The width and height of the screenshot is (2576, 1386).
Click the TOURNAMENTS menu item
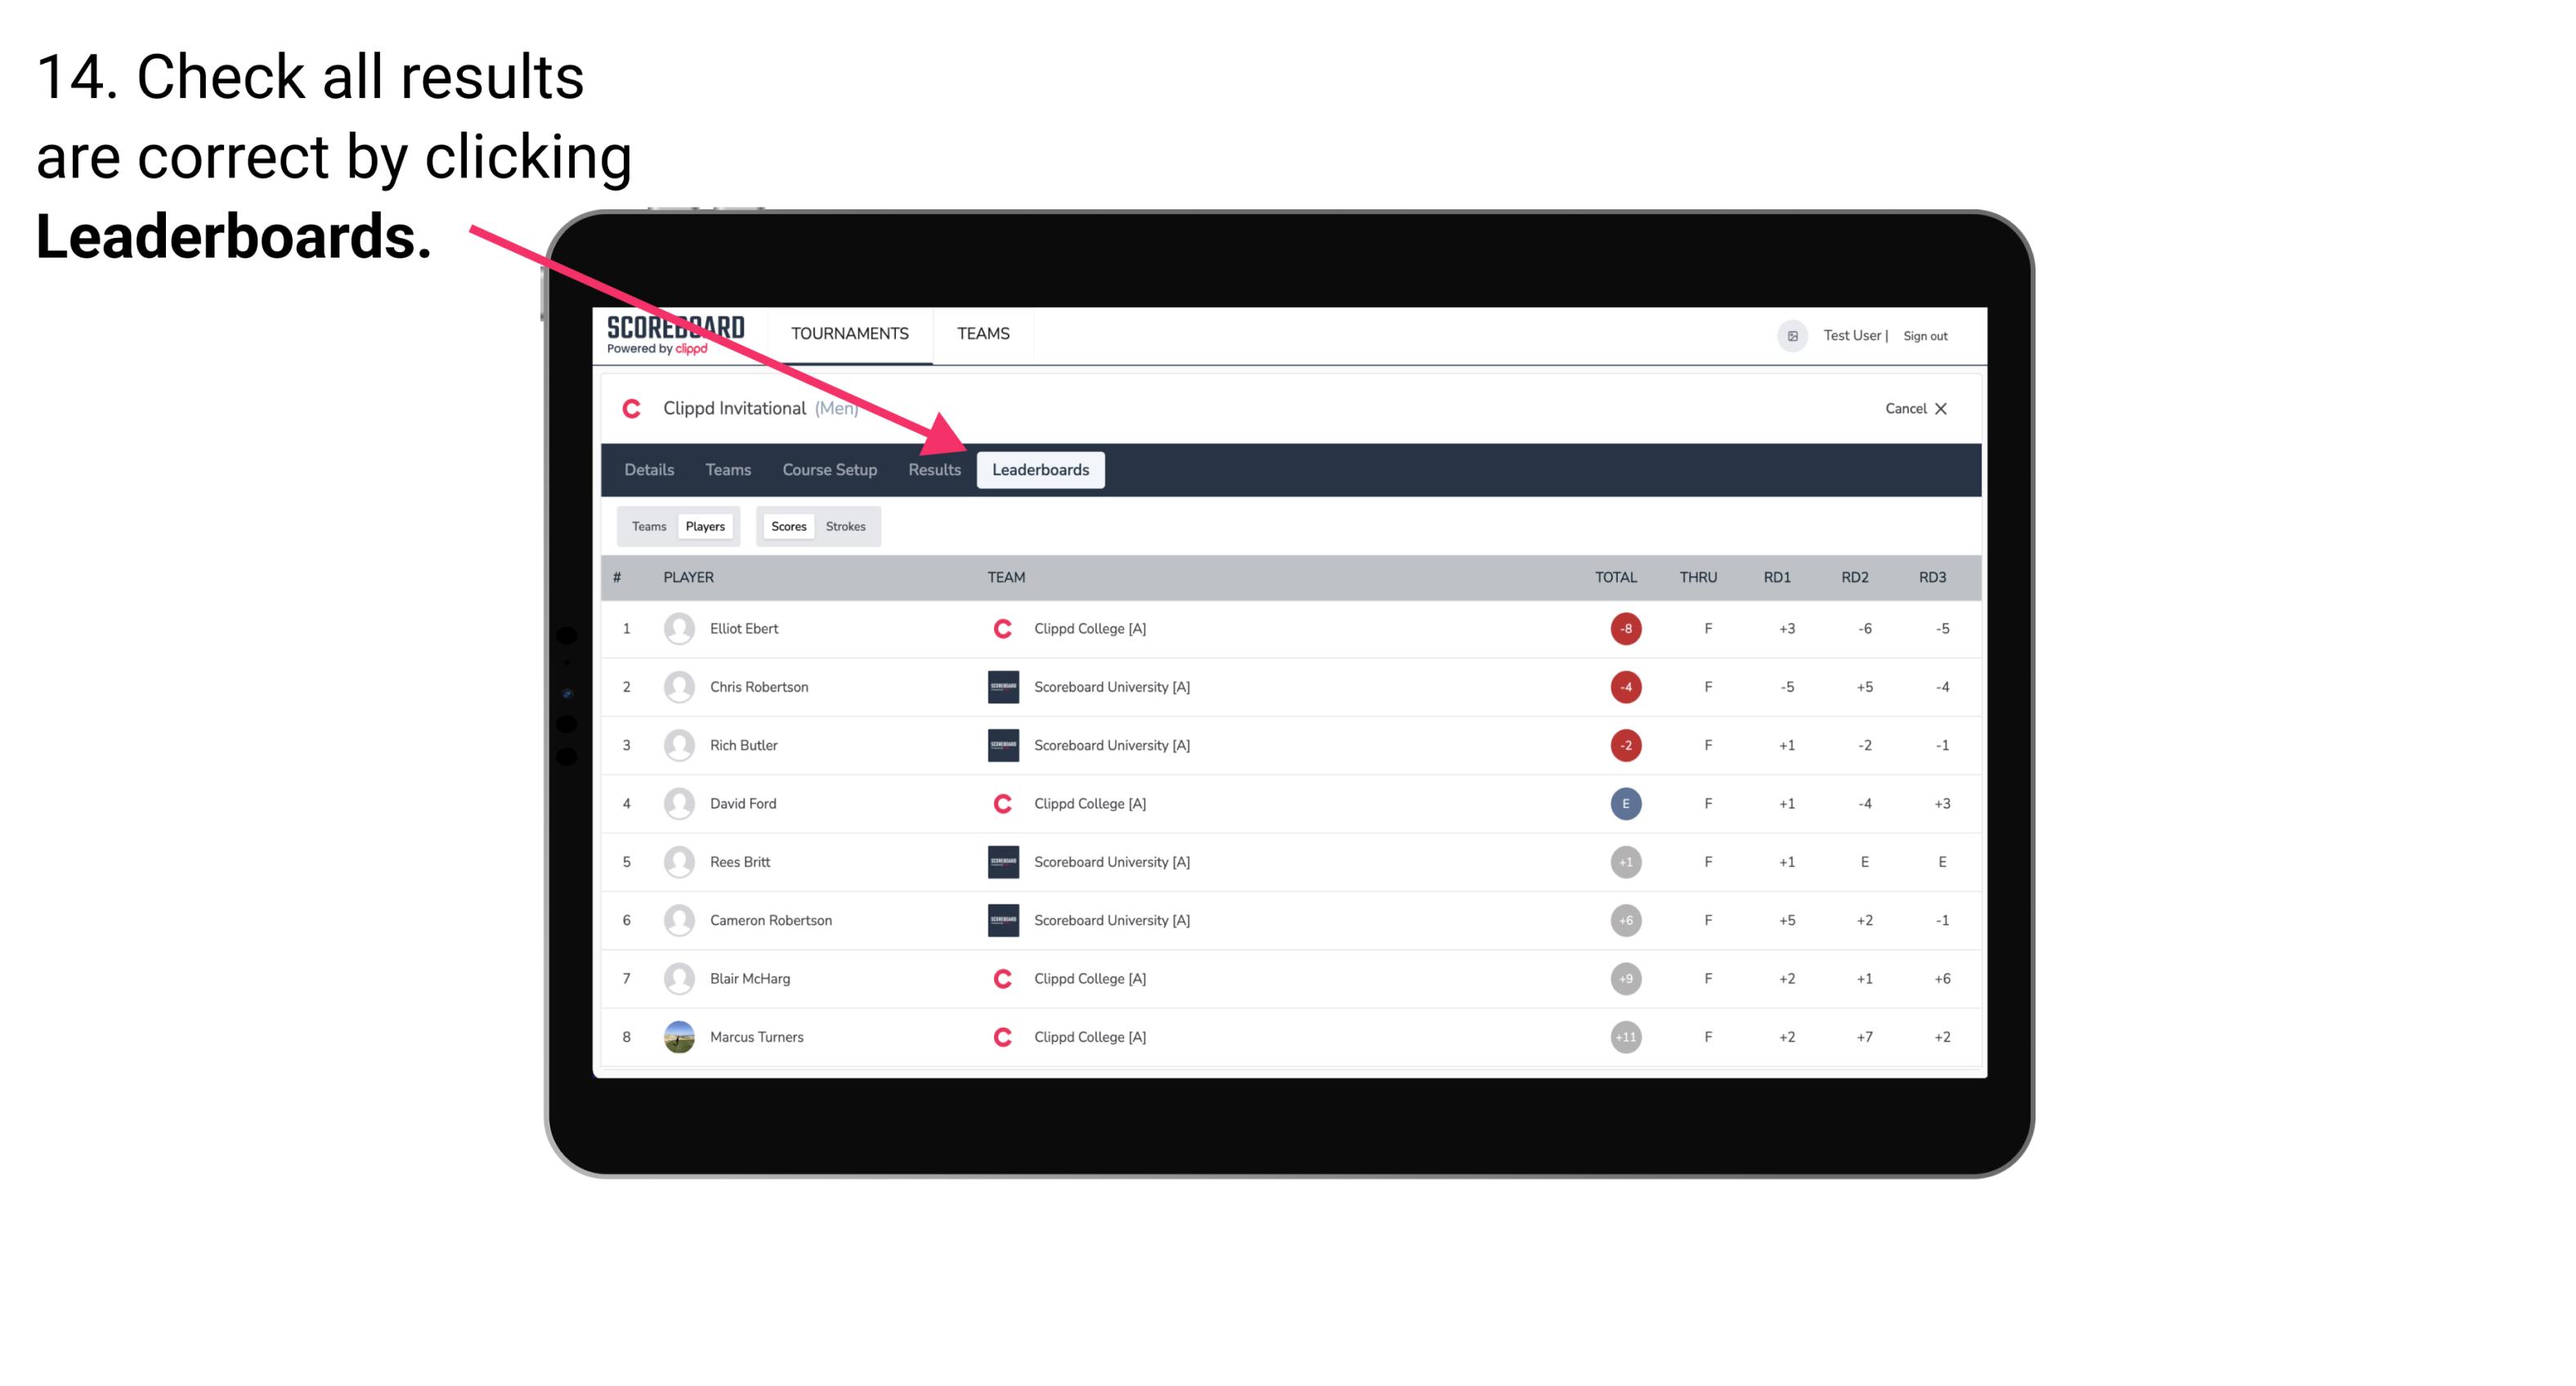pyautogui.click(x=851, y=333)
